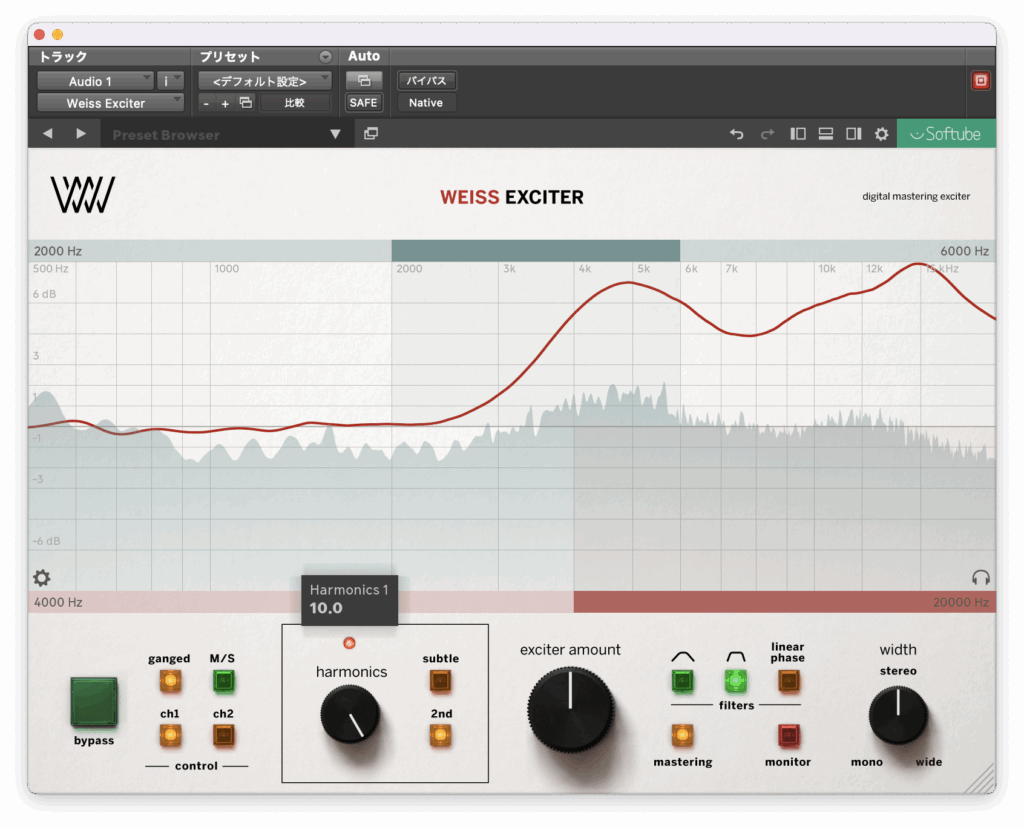
Task: Click the bypass (バイパス) button
Action: pos(426,81)
